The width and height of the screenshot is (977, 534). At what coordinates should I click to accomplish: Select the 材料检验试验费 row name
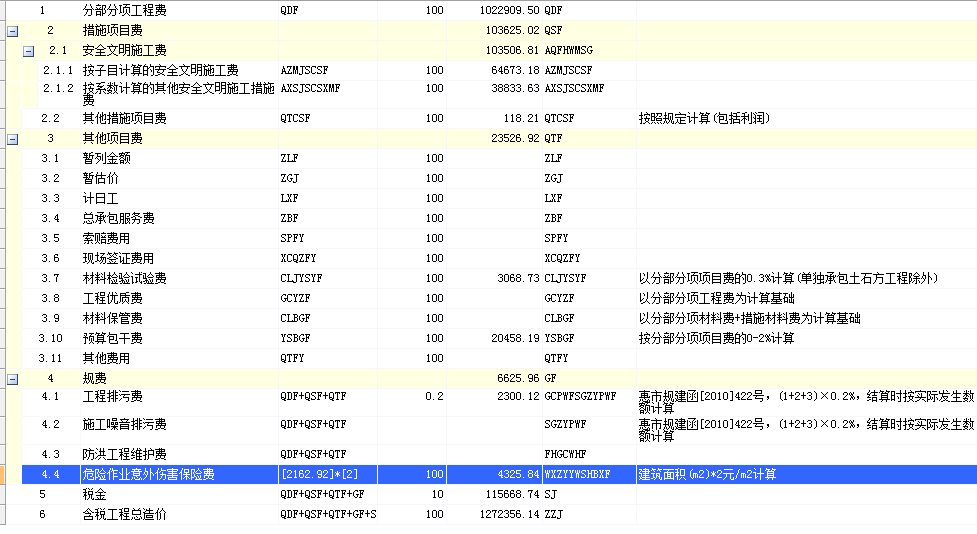click(125, 278)
